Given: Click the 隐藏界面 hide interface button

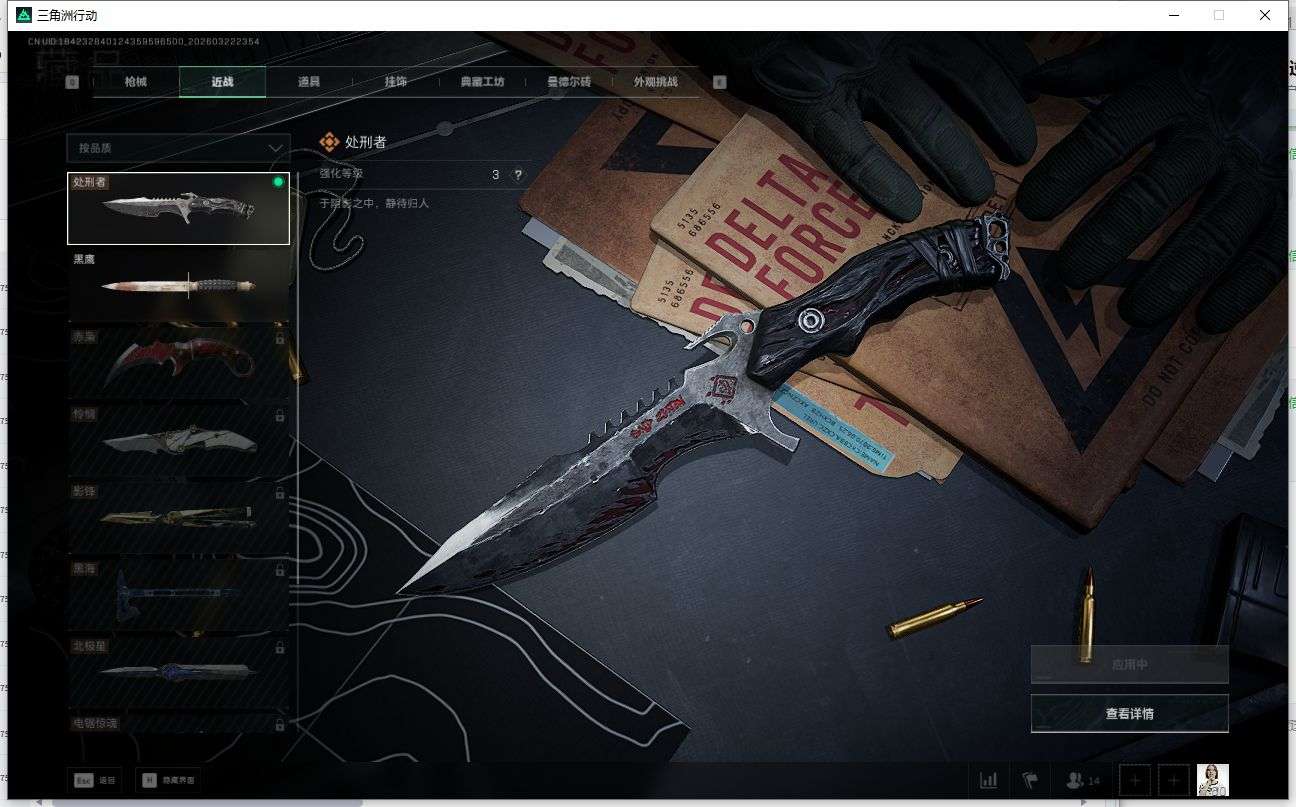Looking at the screenshot, I should pos(168,780).
